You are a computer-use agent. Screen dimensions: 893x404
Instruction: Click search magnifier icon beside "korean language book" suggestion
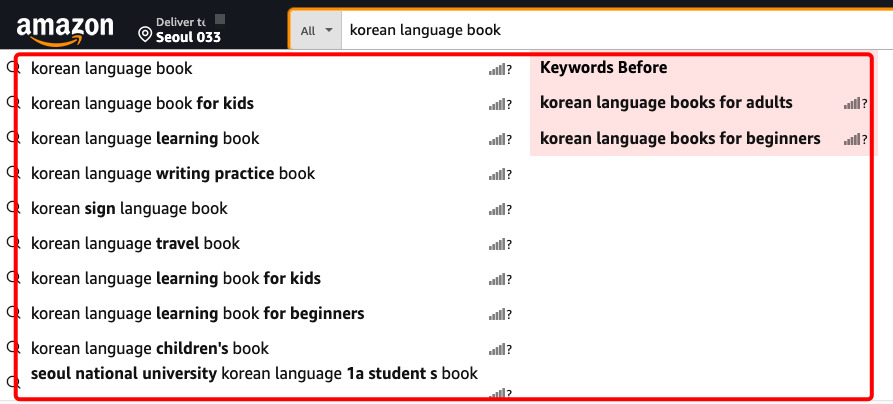pos(14,69)
